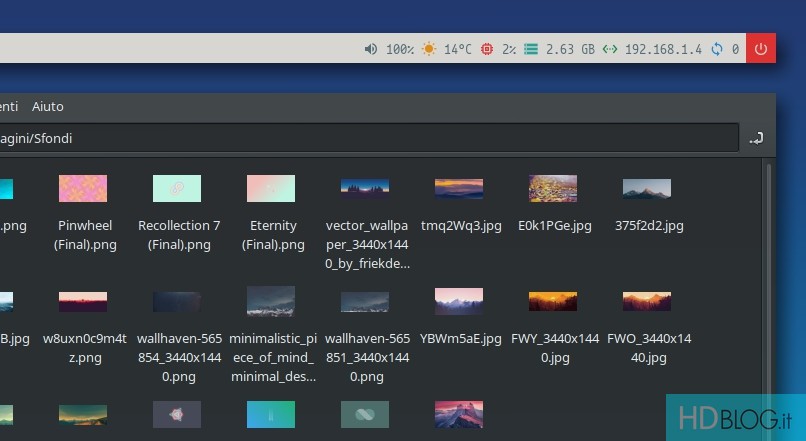Select blue gradient thumbnail in bottom row
Screen dimensions: 806x441
[271, 414]
